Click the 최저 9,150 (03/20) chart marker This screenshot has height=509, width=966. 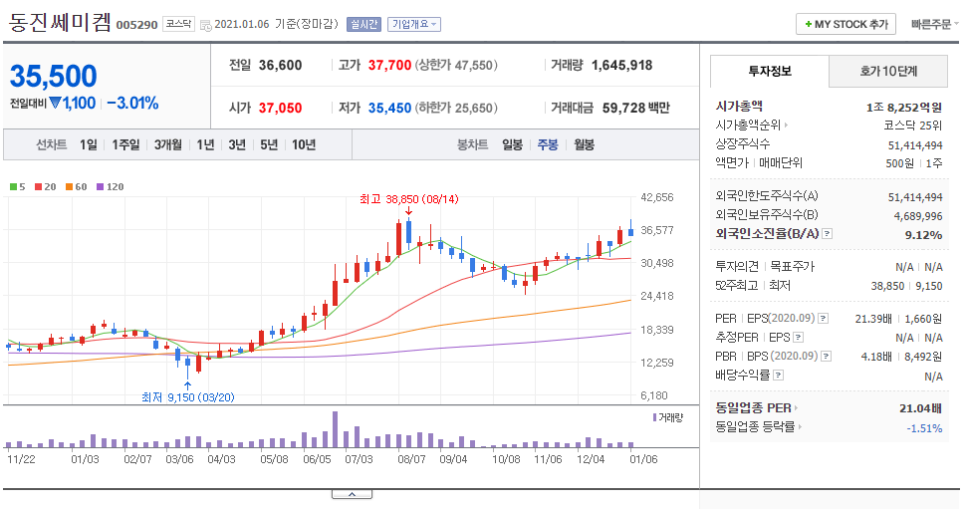(188, 397)
